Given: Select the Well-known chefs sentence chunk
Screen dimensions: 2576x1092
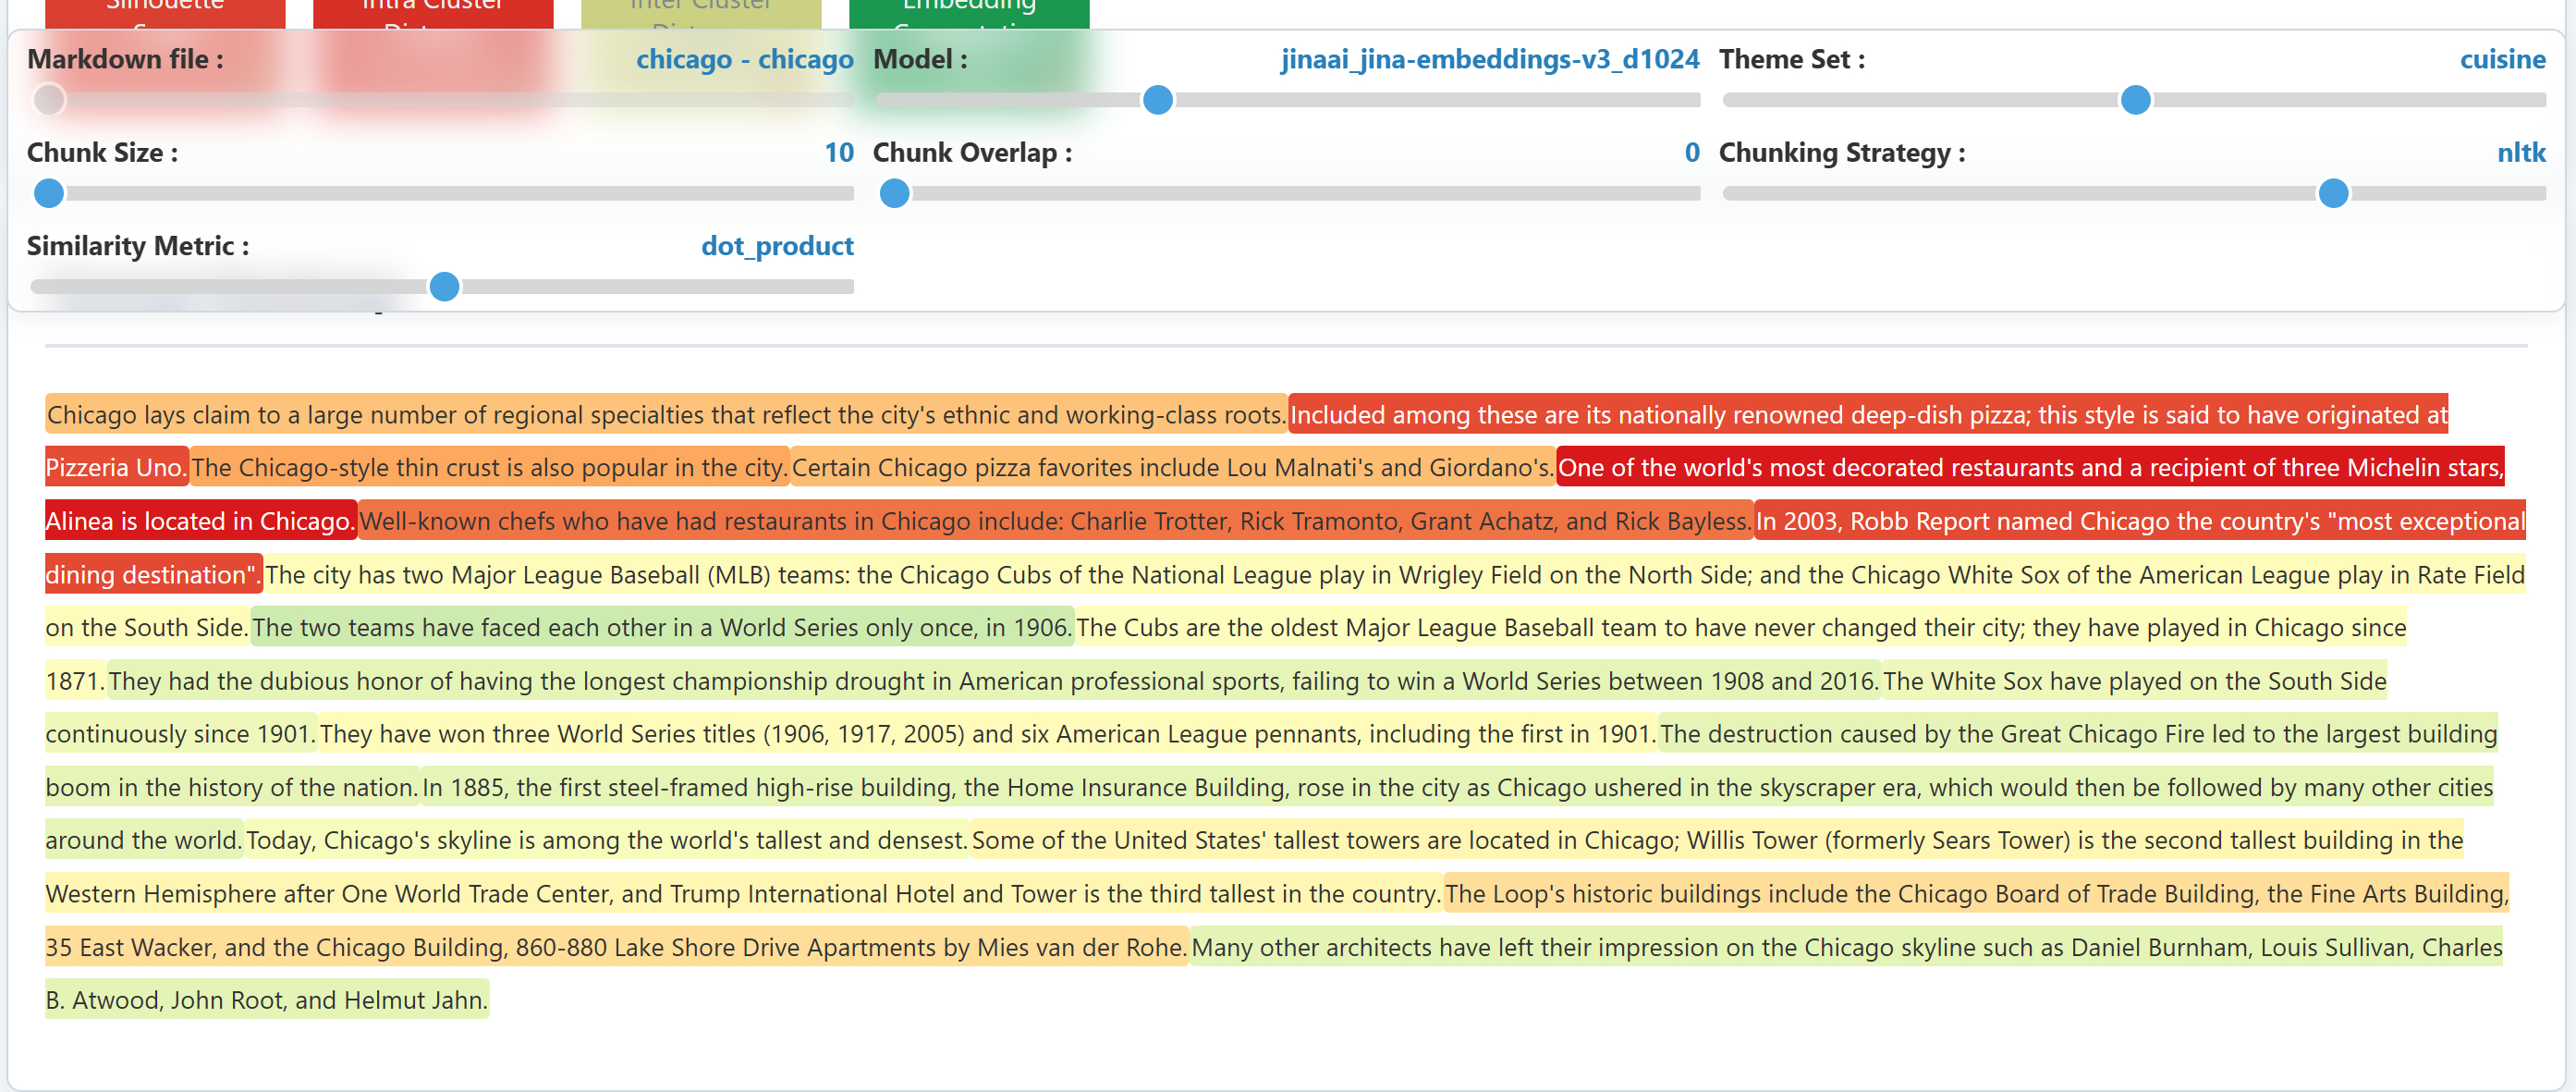Looking at the screenshot, I should pos(1054,521).
